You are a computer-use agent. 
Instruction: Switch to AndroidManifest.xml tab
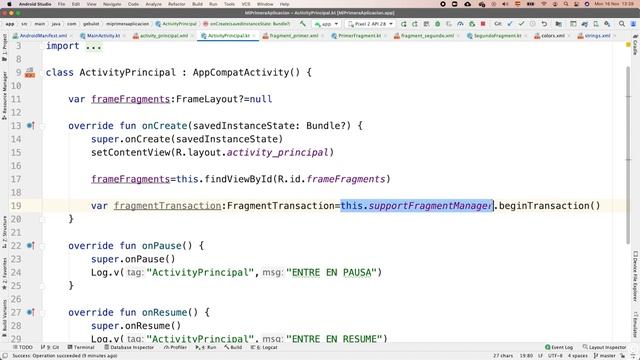[43, 36]
